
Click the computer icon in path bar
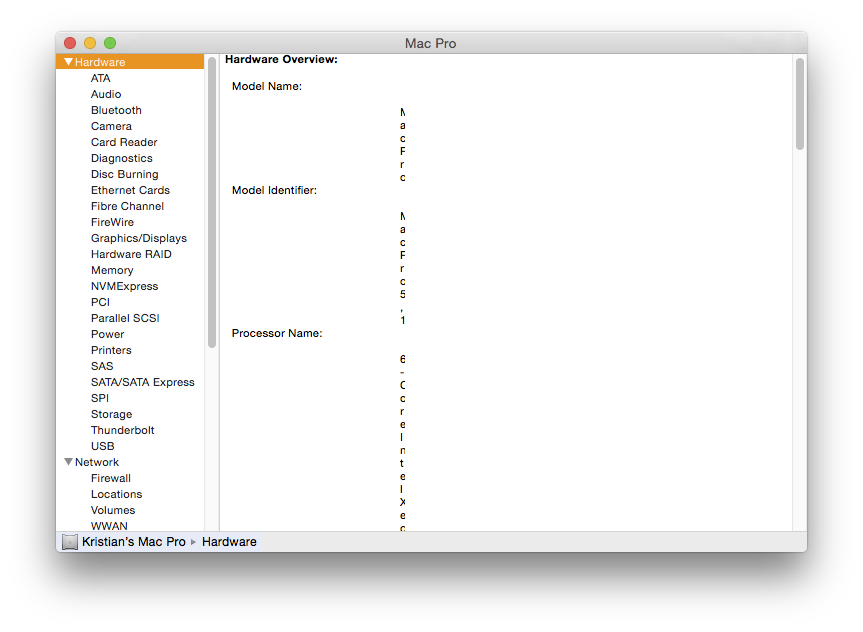point(70,542)
